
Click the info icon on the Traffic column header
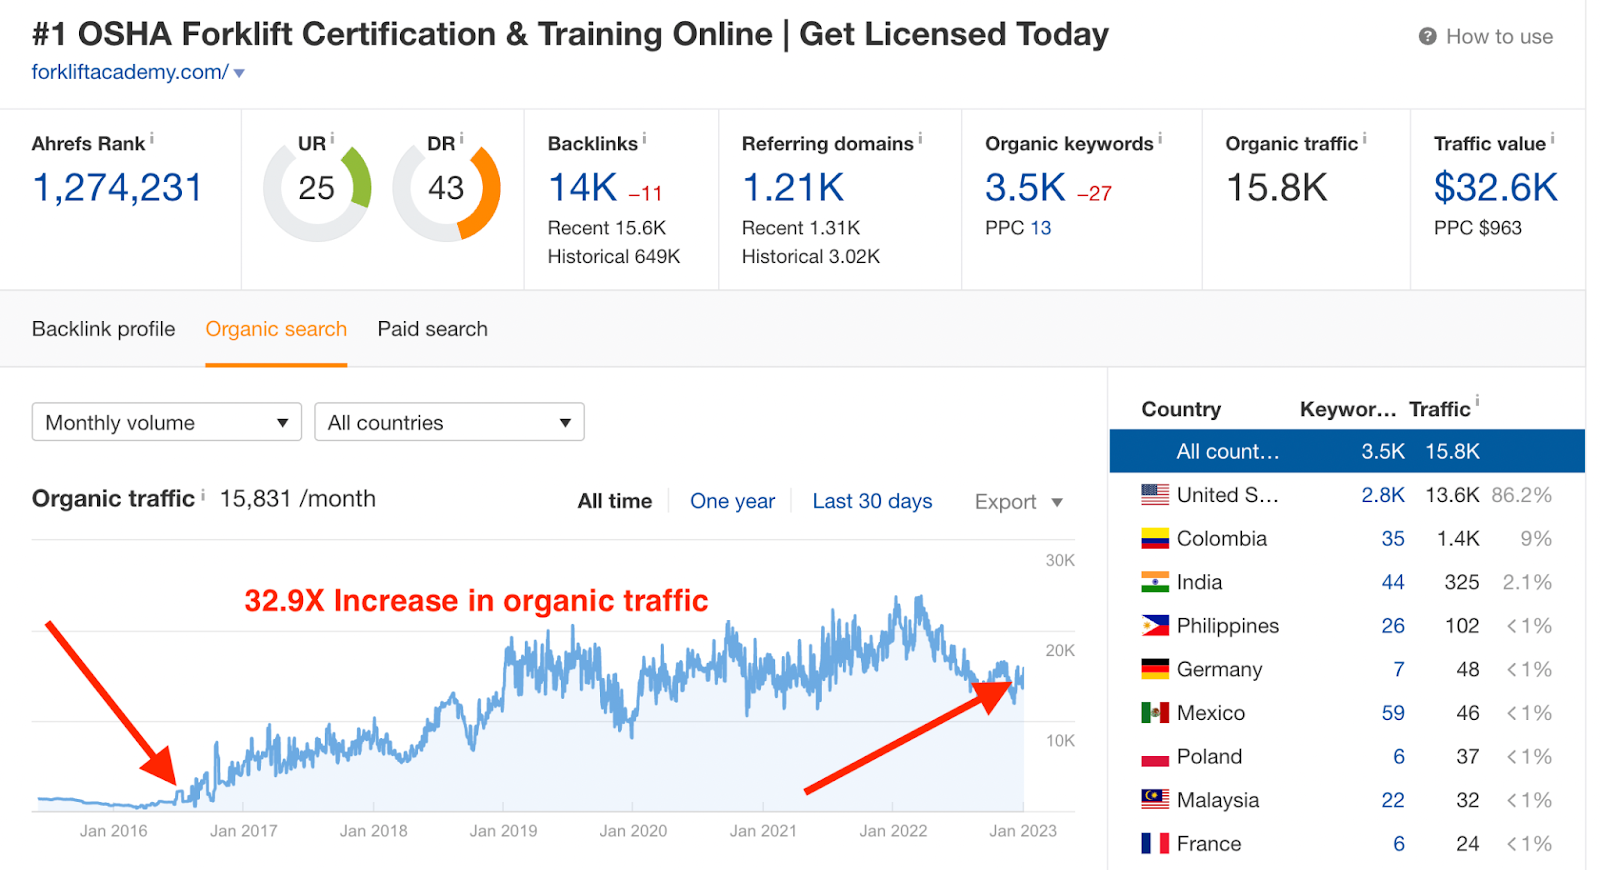click(x=1477, y=402)
